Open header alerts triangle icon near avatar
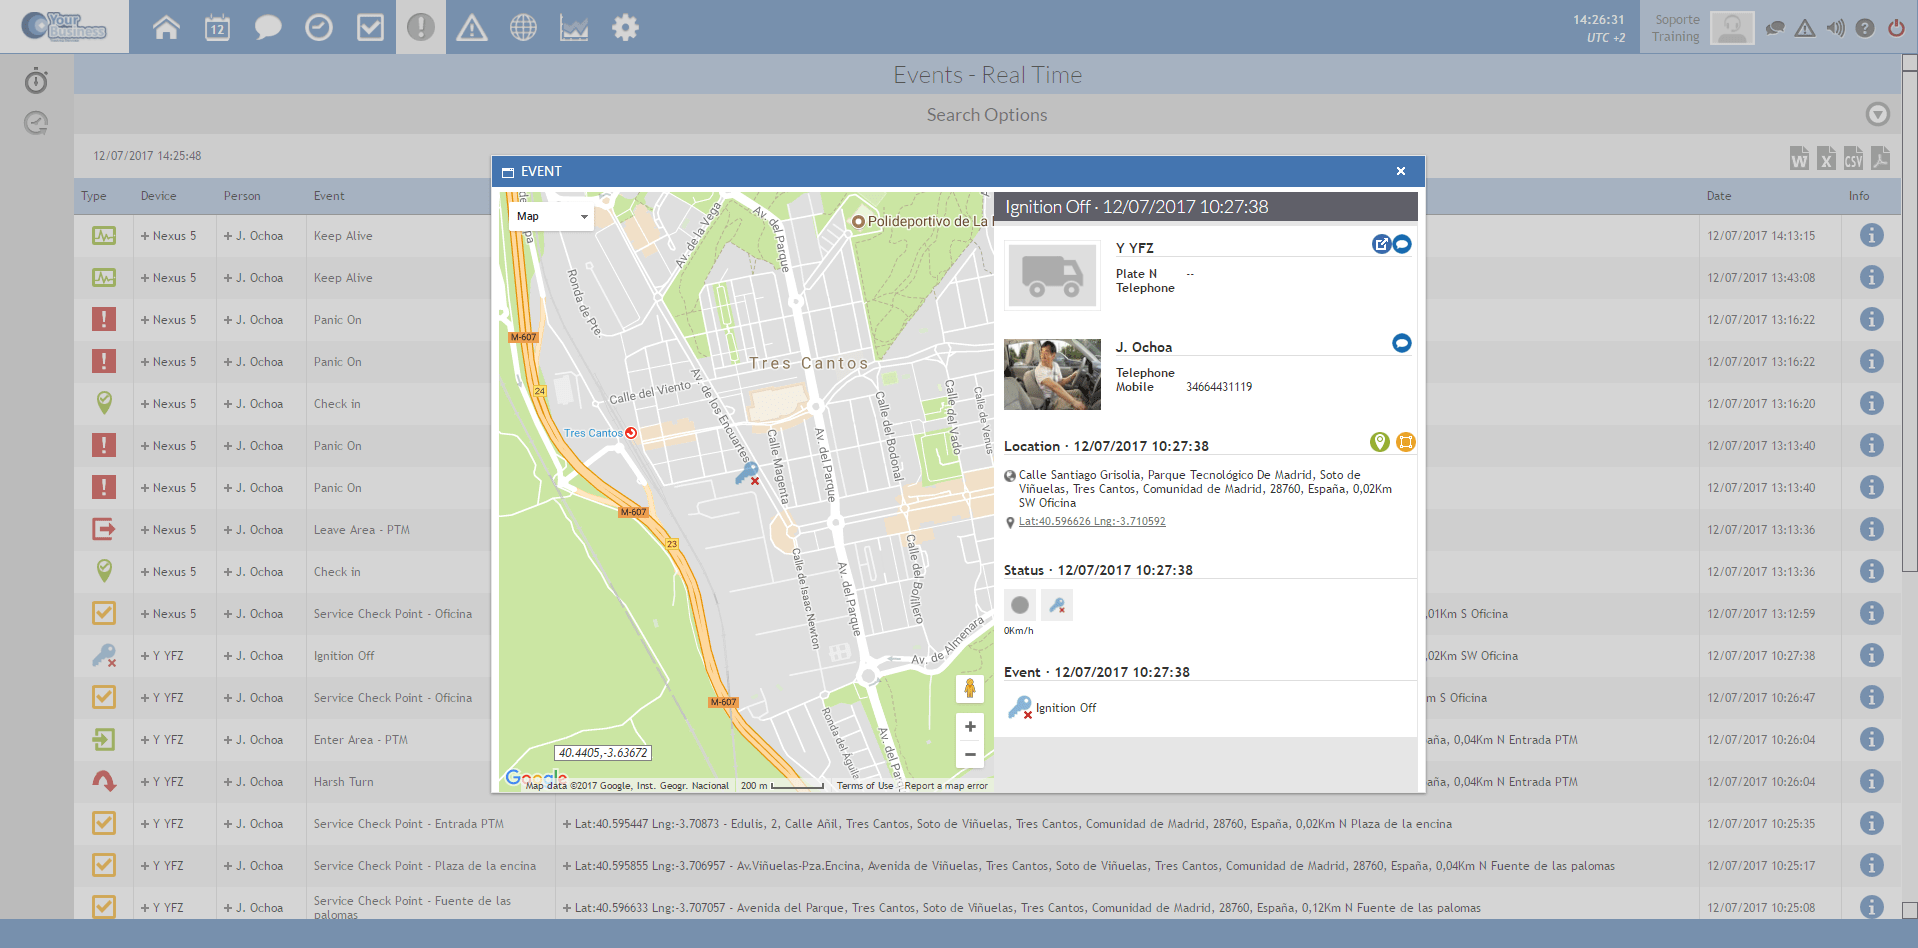The height and width of the screenshot is (948, 1918). 1805,28
